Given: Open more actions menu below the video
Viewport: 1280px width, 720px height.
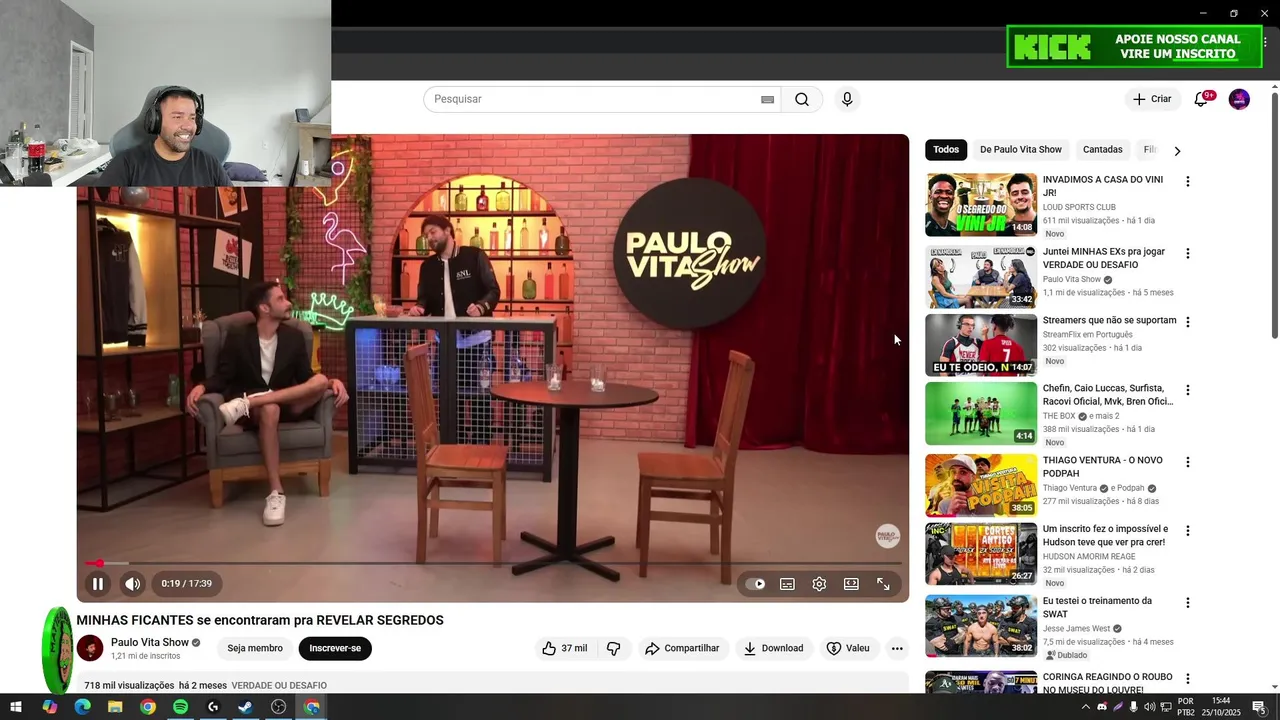Looking at the screenshot, I should [897, 648].
